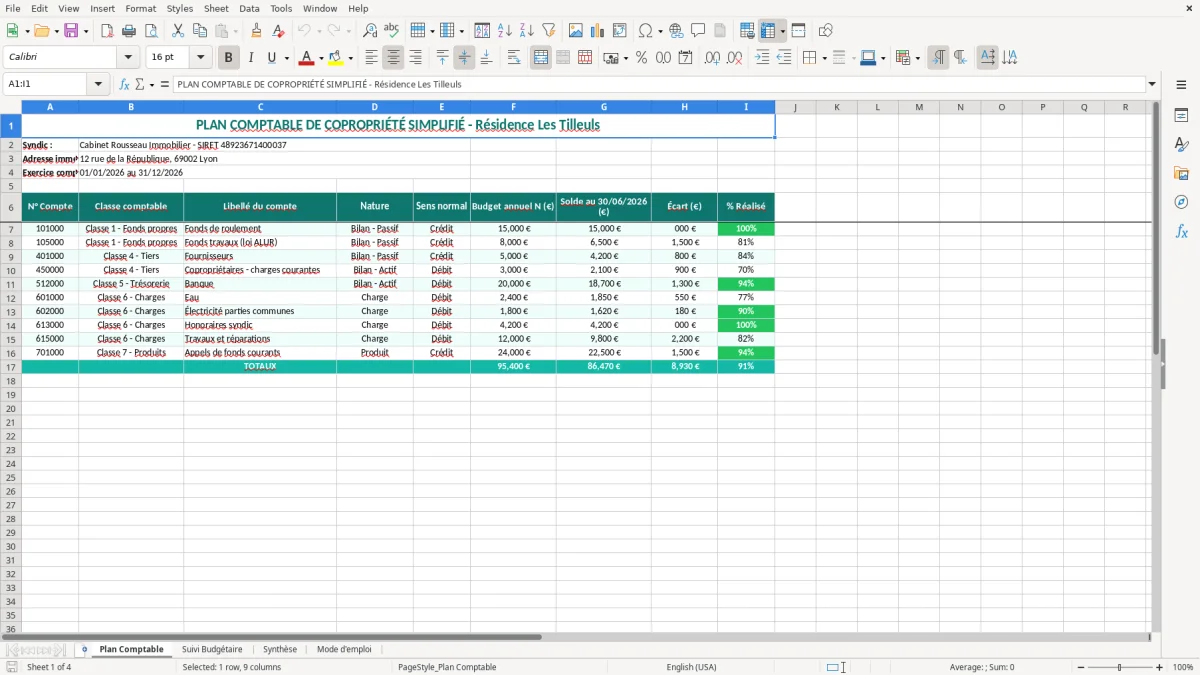Open sidebar Navigator compass icon
Screen dimensions: 1200x675
pyautogui.click(x=1181, y=202)
